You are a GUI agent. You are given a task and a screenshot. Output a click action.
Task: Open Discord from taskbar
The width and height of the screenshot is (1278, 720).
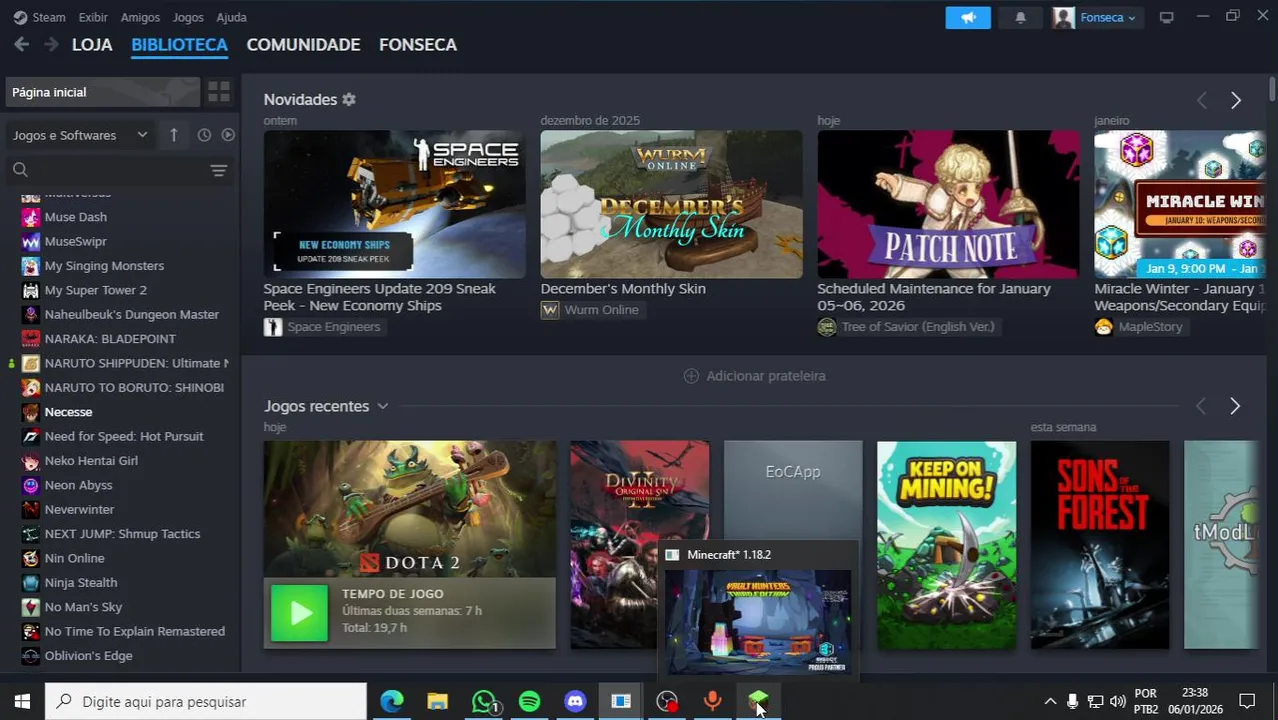click(575, 702)
